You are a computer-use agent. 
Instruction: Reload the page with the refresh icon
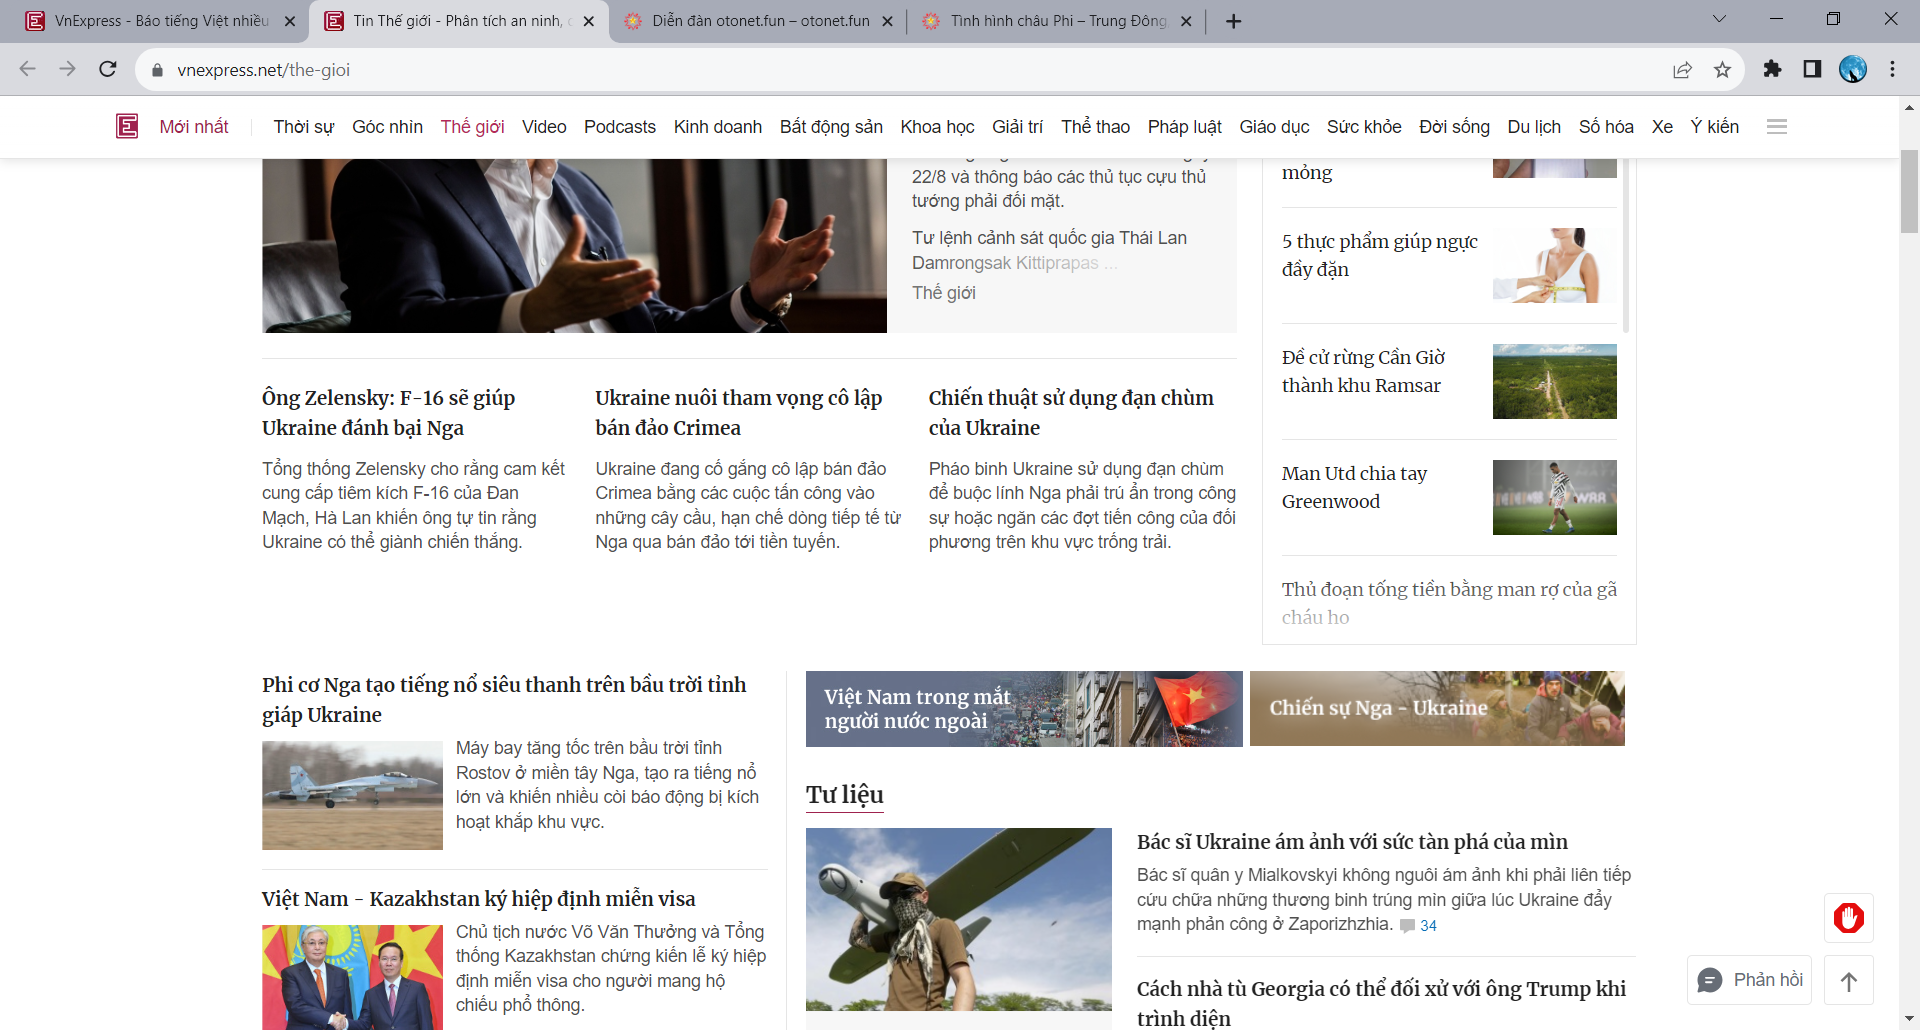pyautogui.click(x=108, y=69)
